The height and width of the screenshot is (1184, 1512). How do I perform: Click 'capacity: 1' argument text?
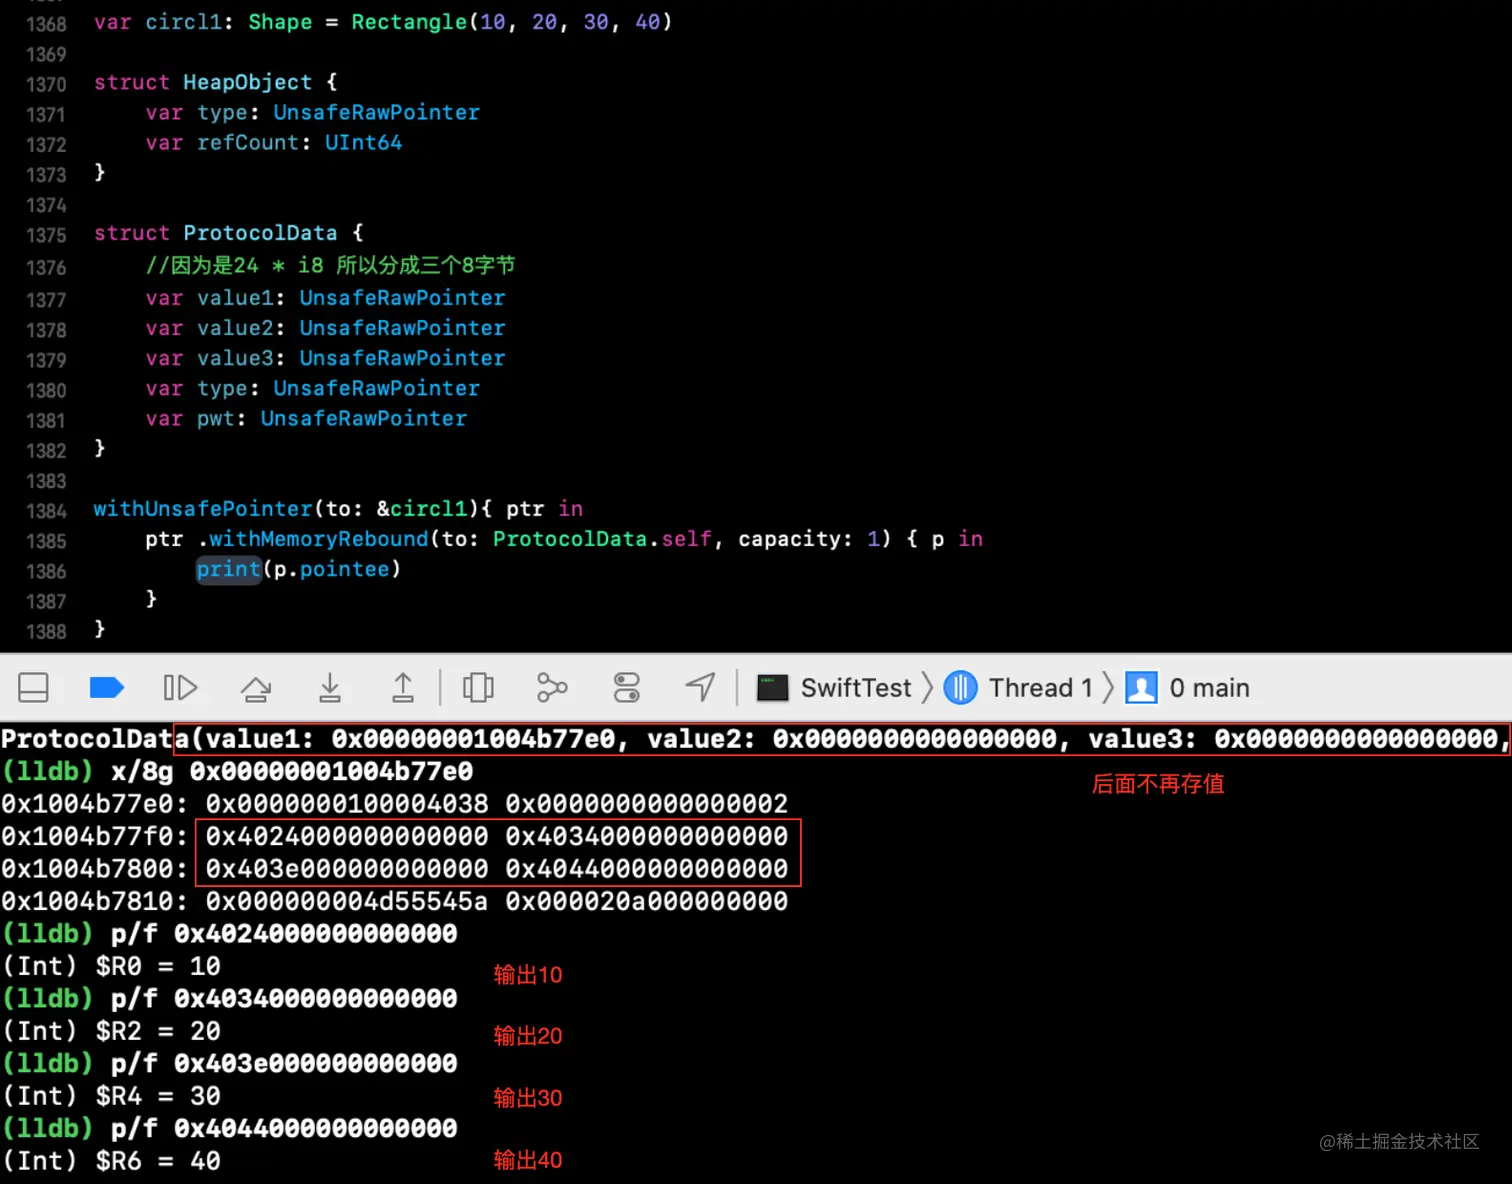pyautogui.click(x=809, y=539)
